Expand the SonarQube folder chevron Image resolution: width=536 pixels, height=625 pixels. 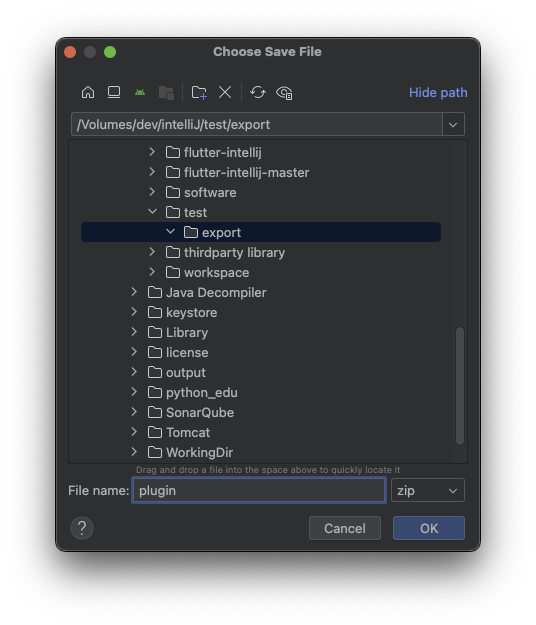[x=134, y=412]
